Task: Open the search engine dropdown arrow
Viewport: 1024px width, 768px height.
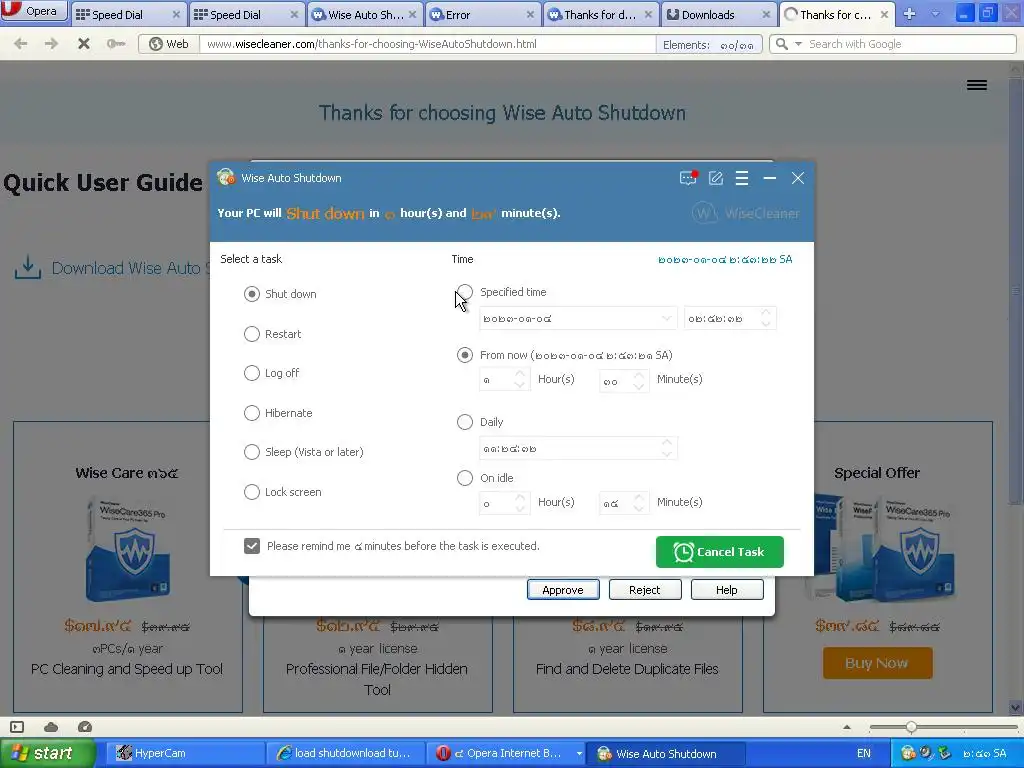Action: coord(797,44)
